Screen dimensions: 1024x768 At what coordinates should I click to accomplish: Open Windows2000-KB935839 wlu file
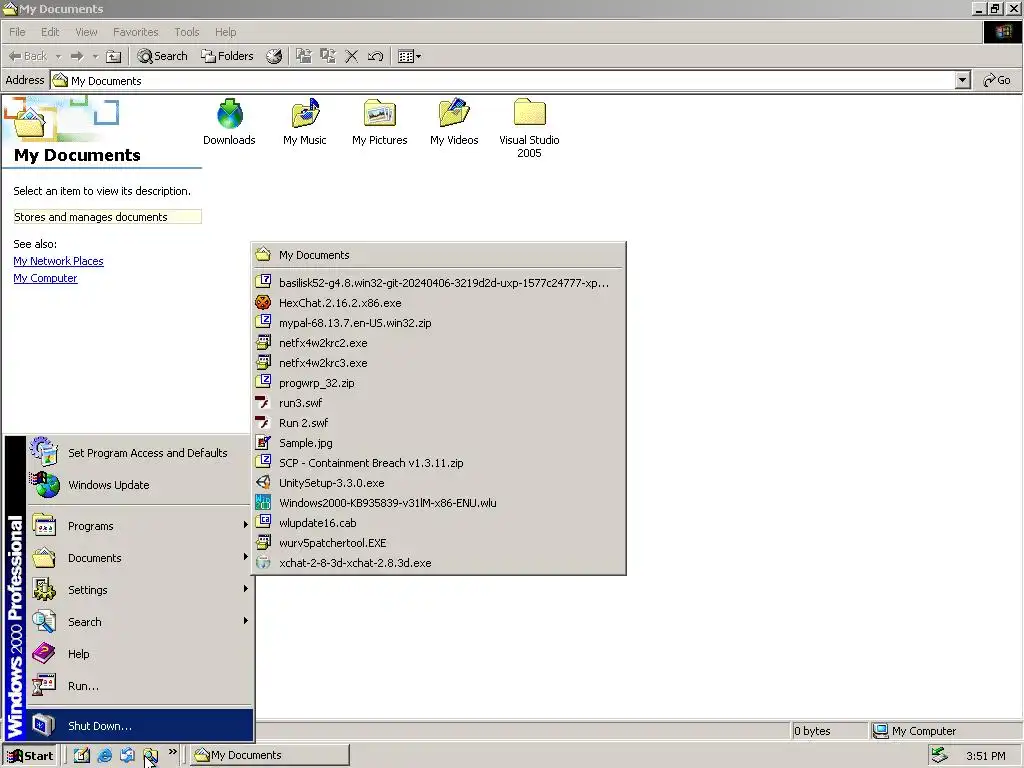(x=438, y=503)
